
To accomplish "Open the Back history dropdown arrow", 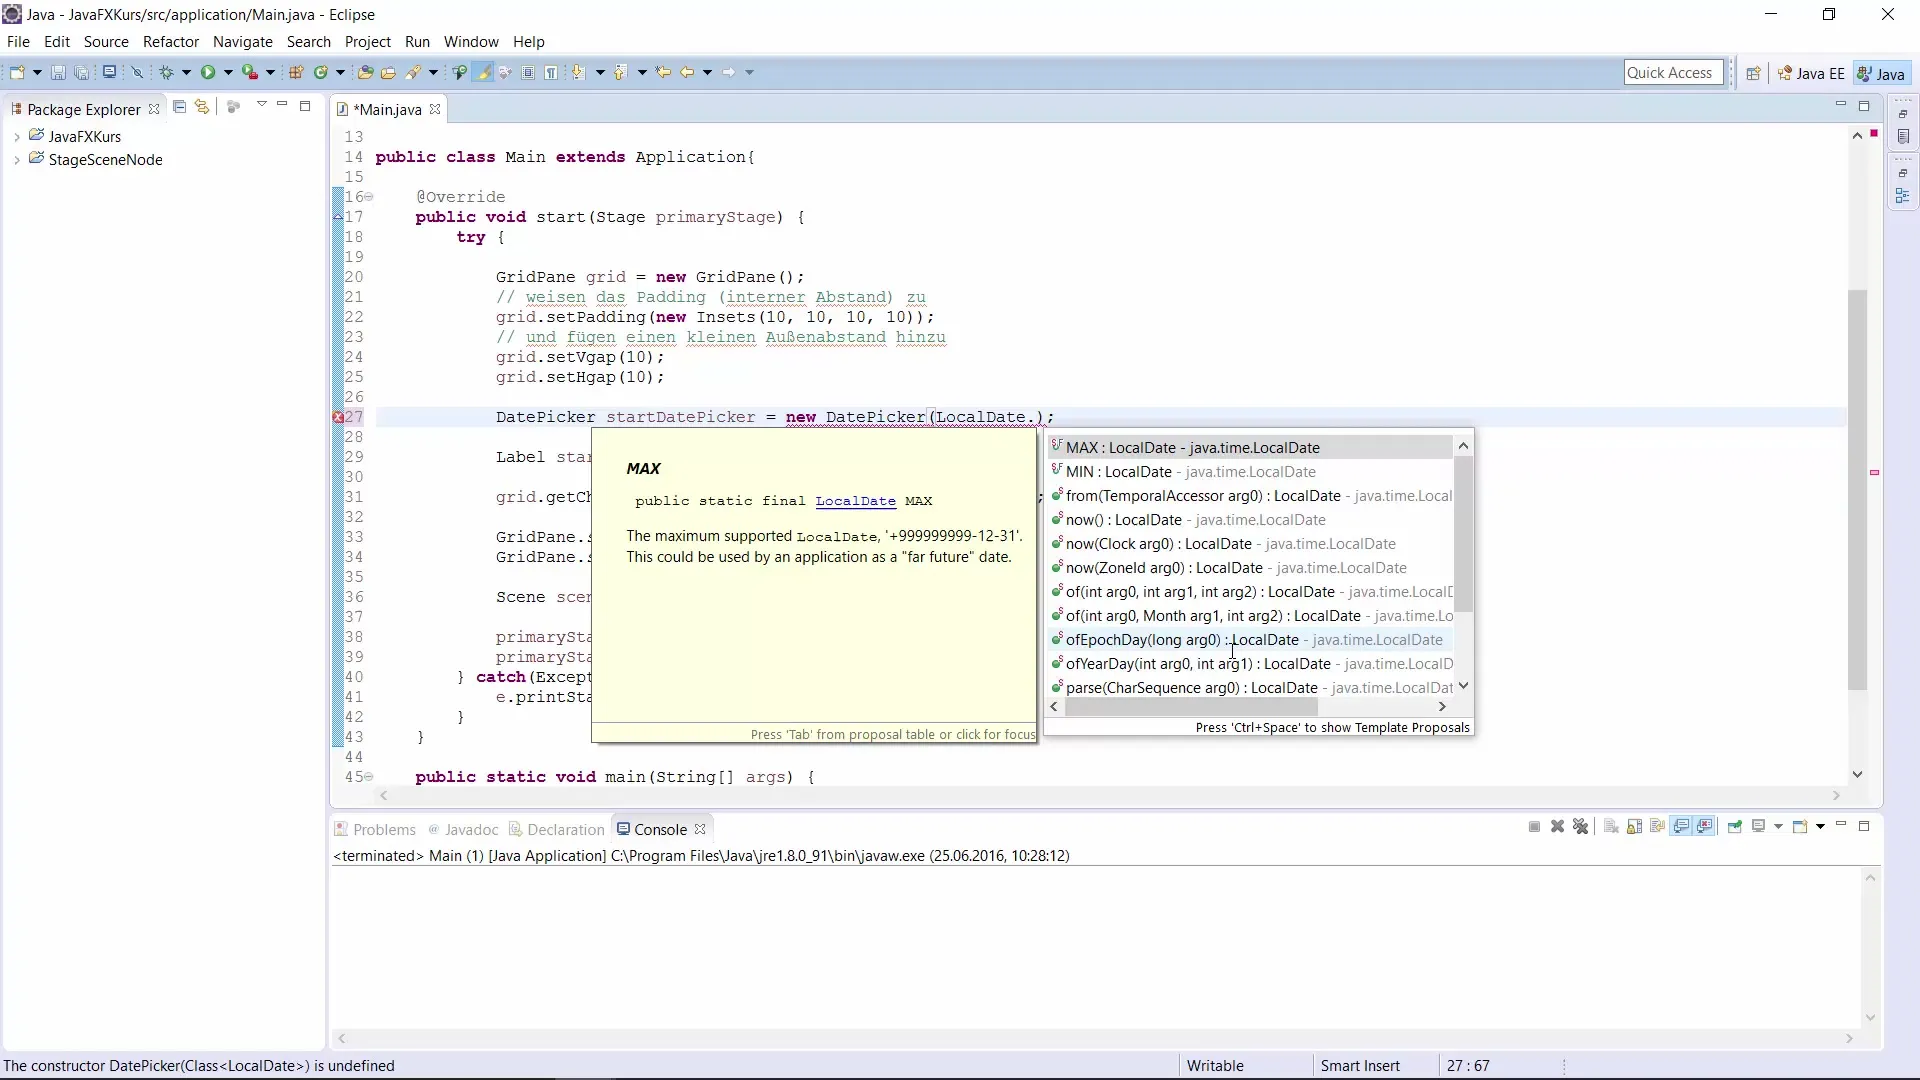I will pyautogui.click(x=707, y=72).
